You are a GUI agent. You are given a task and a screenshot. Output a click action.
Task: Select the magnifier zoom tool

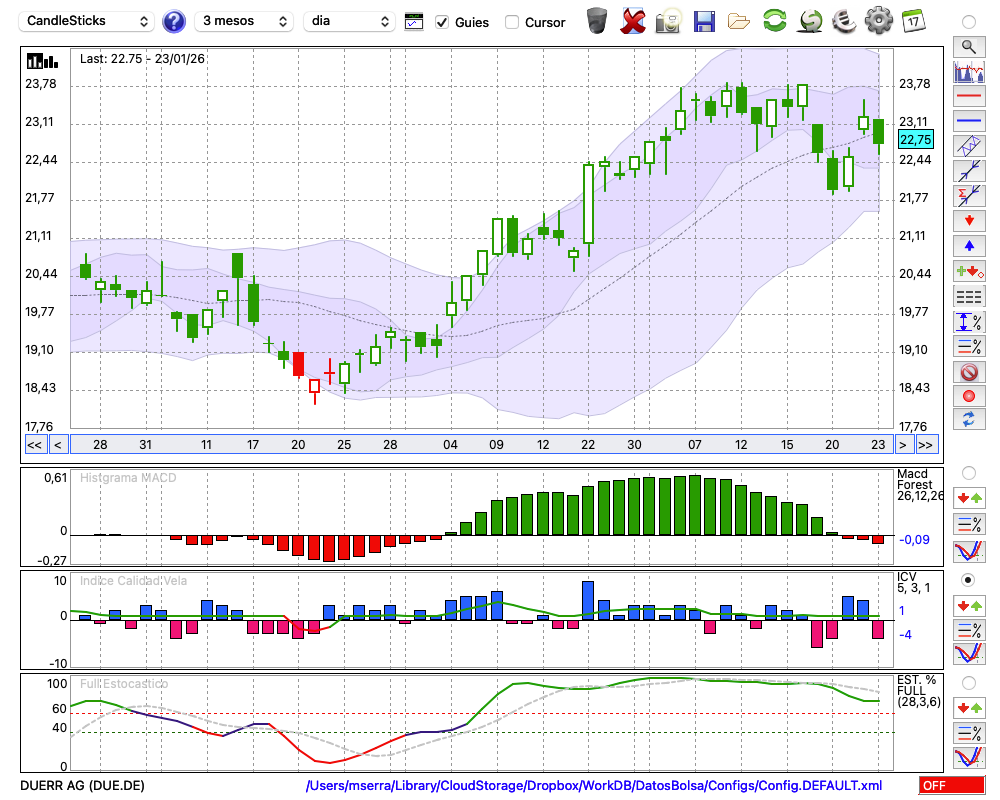(x=968, y=46)
